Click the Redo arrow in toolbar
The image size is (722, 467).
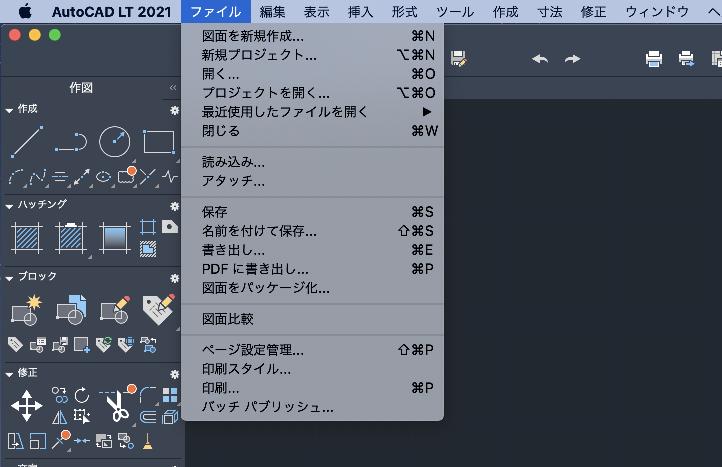point(572,59)
